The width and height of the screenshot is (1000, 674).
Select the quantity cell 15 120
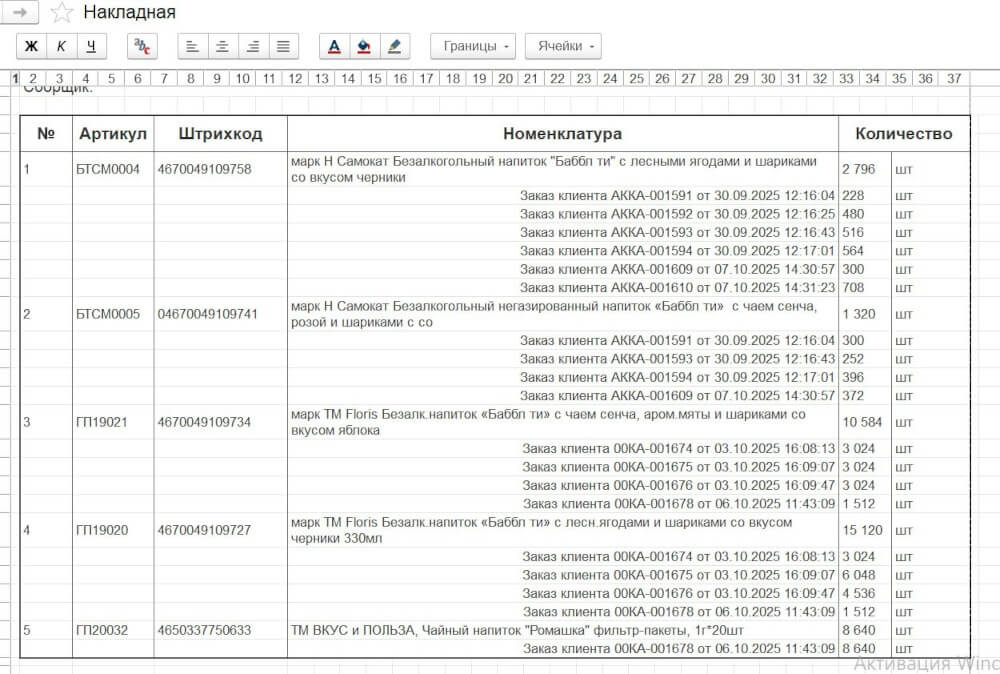coord(861,530)
